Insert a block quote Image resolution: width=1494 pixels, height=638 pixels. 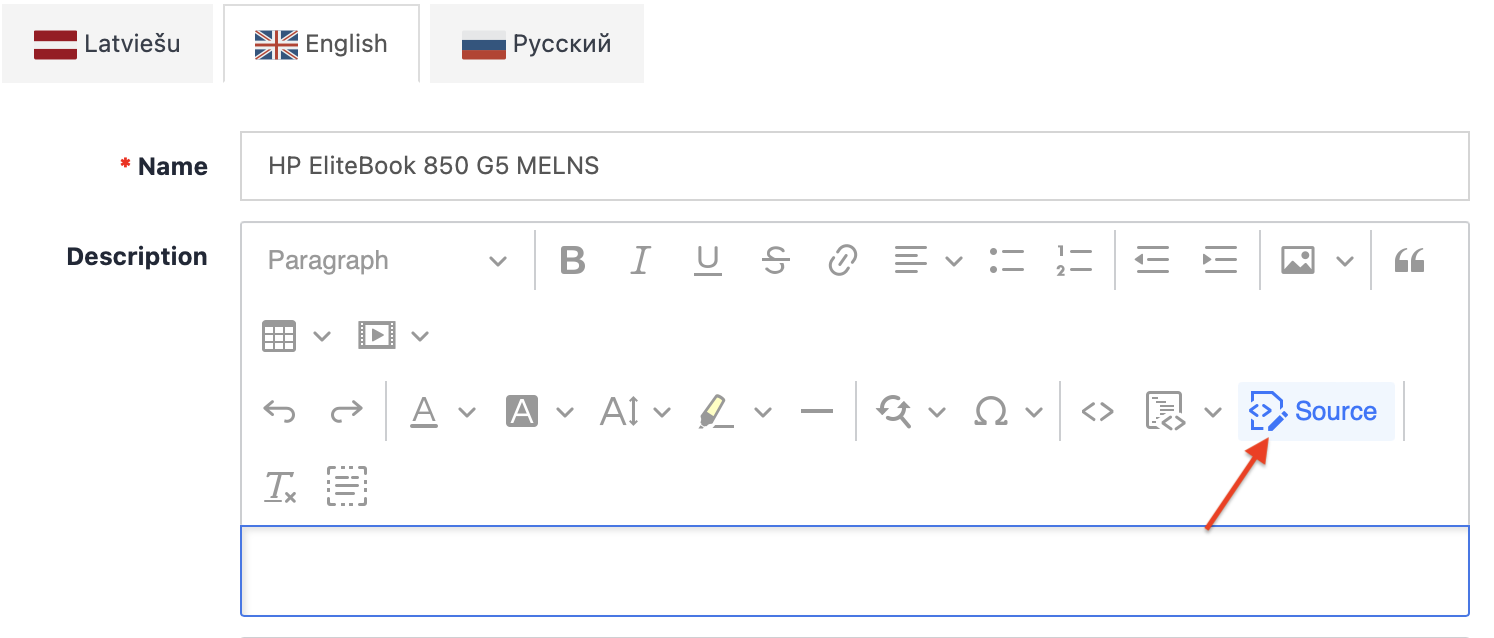pyautogui.click(x=1409, y=261)
